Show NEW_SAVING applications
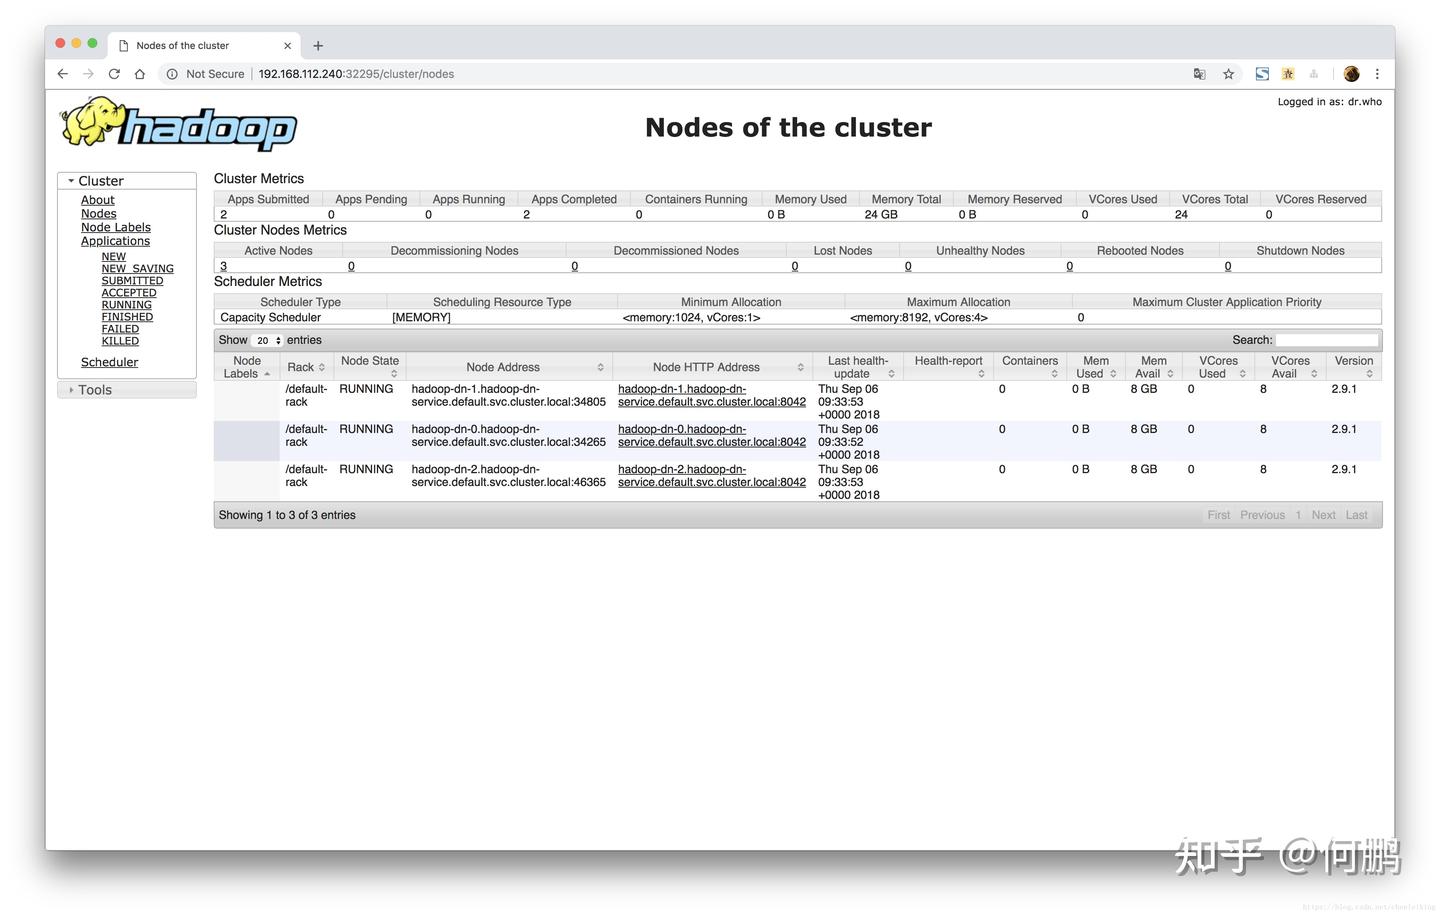This screenshot has width=1440, height=915. (x=138, y=269)
